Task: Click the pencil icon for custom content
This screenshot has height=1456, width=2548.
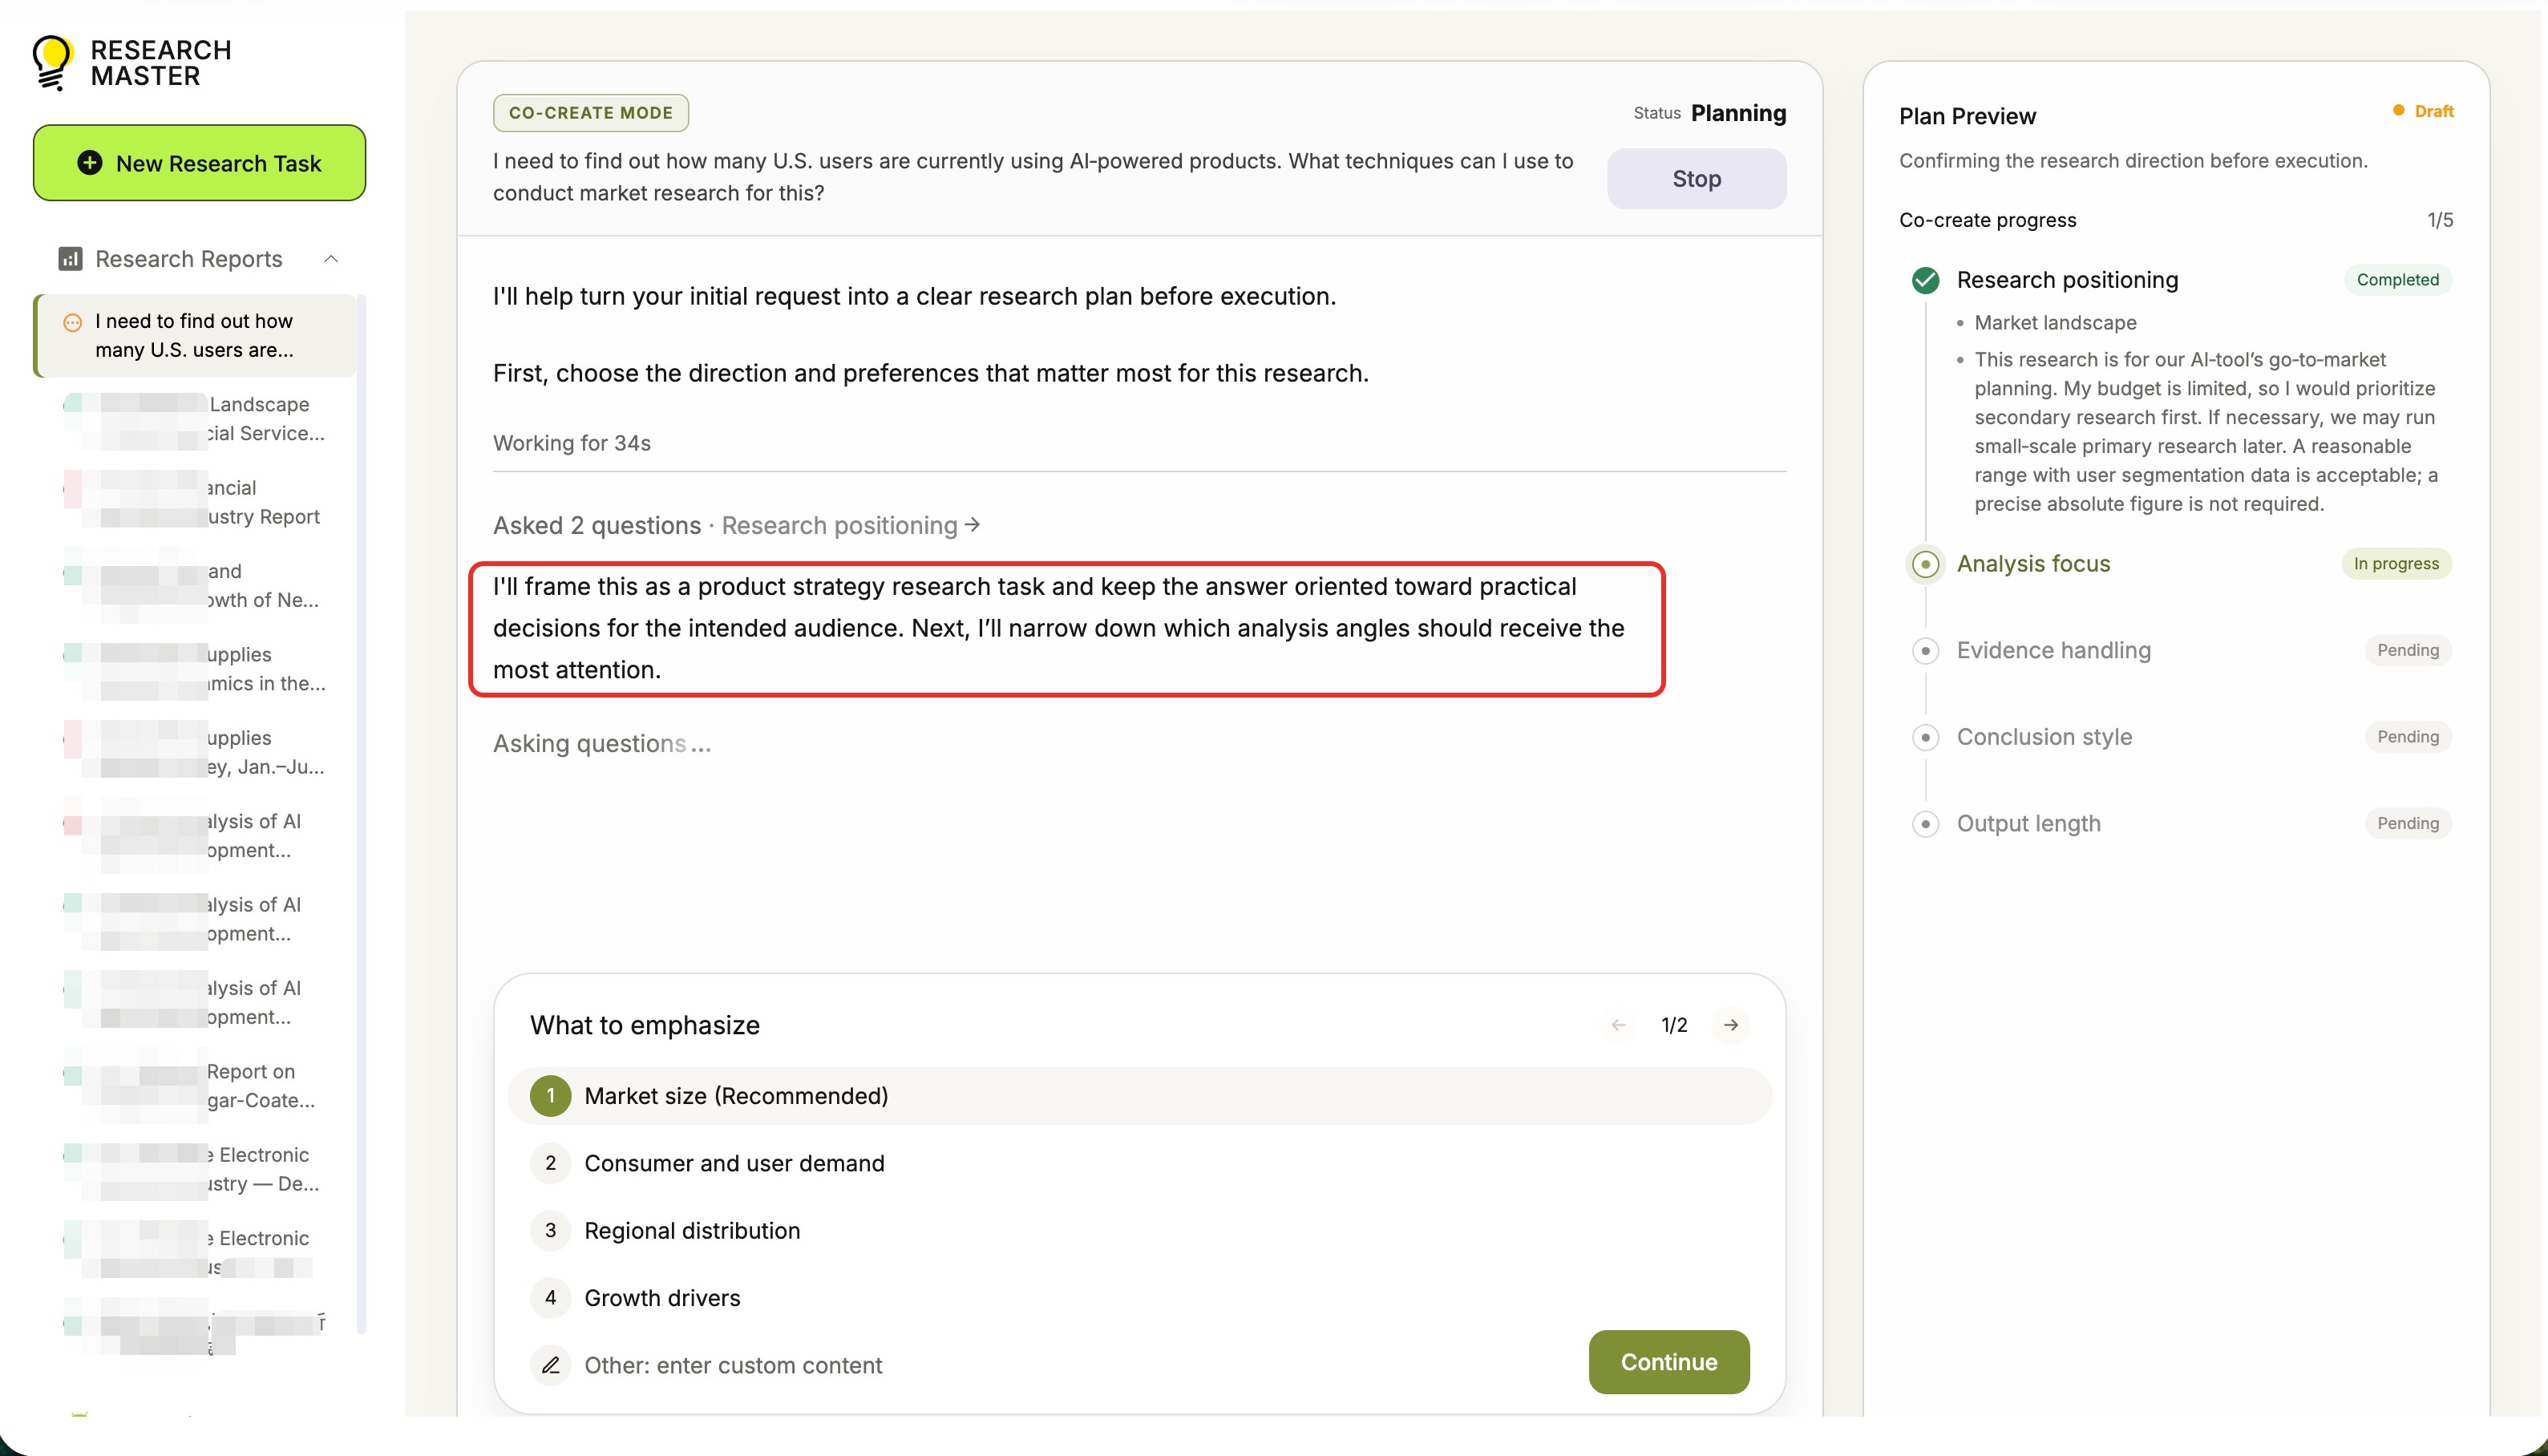Action: coord(550,1365)
